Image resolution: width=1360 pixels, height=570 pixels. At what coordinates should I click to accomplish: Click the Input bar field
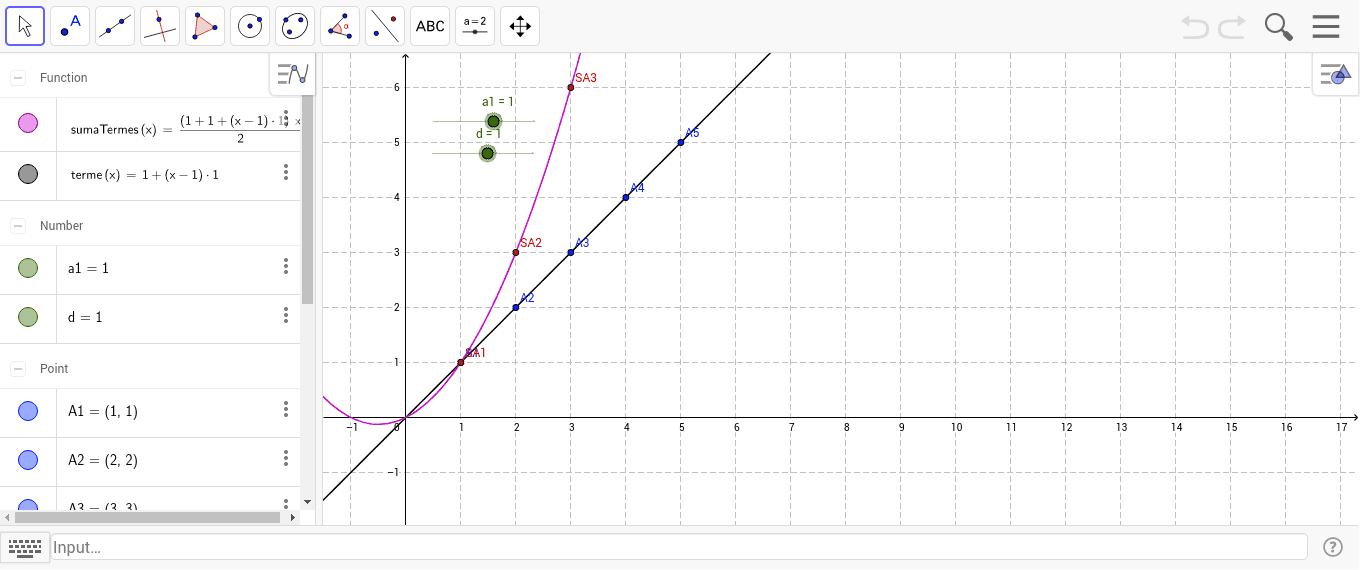coord(678,547)
